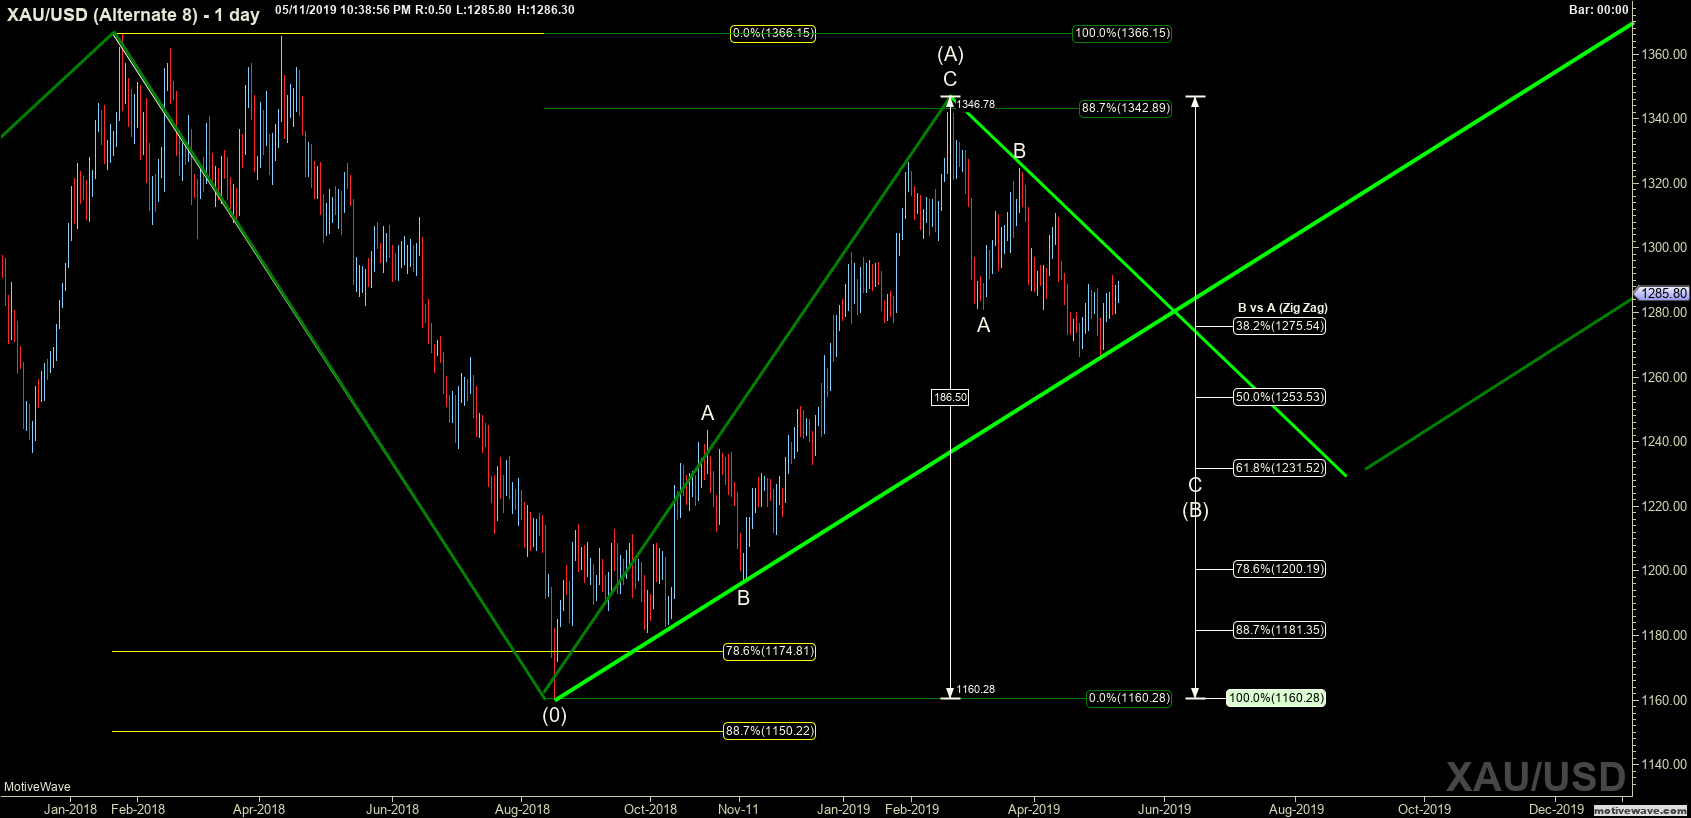
Task: Select the 88.7%(1150.22) Fibonacci label
Action: tap(770, 731)
